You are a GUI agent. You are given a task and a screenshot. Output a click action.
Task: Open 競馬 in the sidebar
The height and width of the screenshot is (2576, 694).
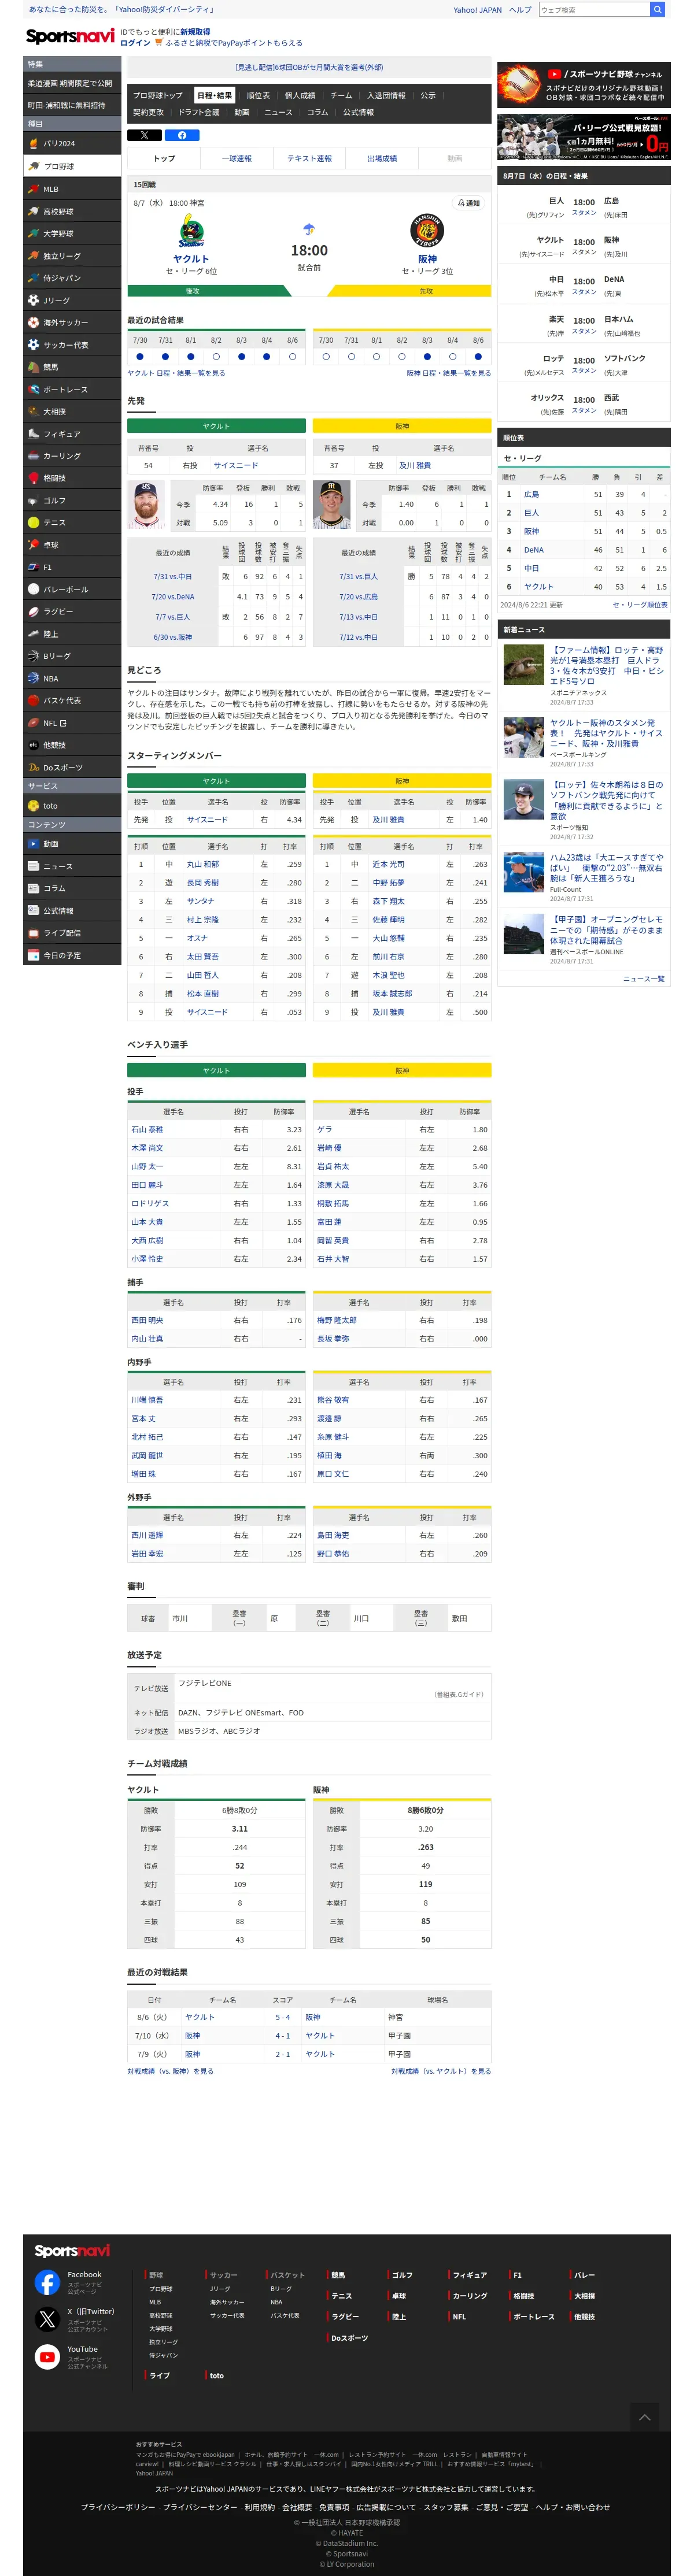(x=72, y=368)
